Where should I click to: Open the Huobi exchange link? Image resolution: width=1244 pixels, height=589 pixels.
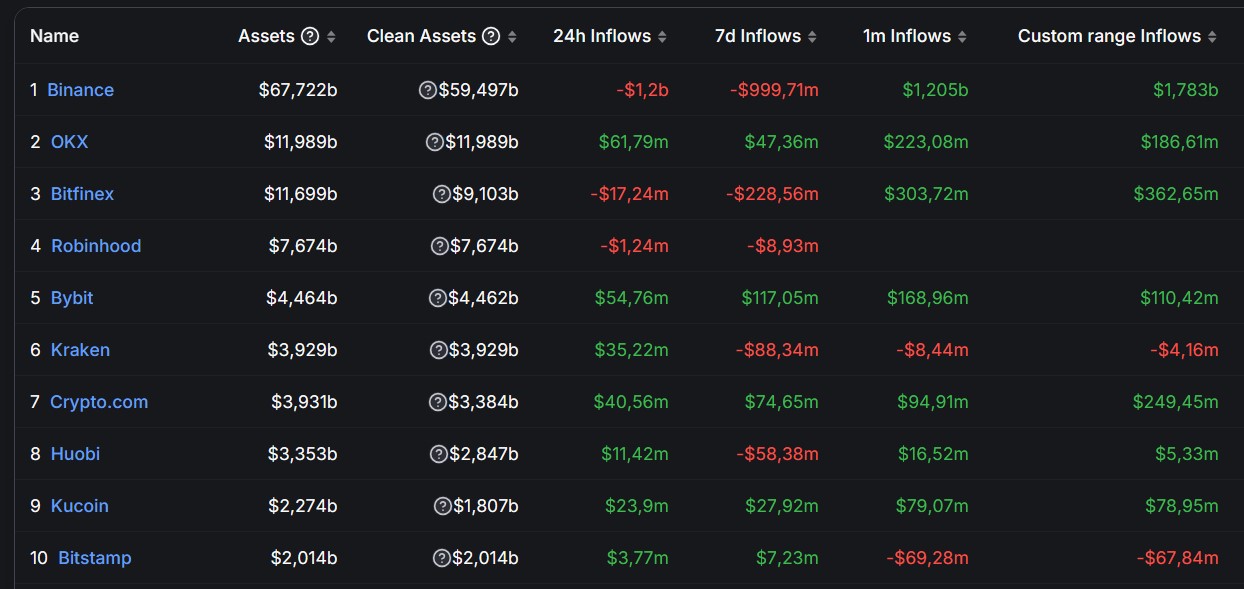pyautogui.click(x=75, y=454)
